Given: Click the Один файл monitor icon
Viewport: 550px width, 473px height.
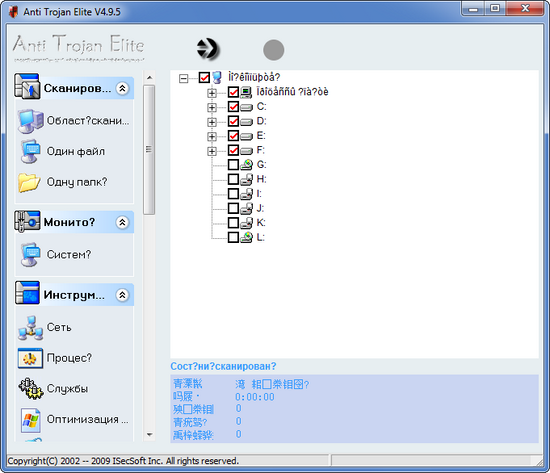Looking at the screenshot, I should (x=31, y=152).
